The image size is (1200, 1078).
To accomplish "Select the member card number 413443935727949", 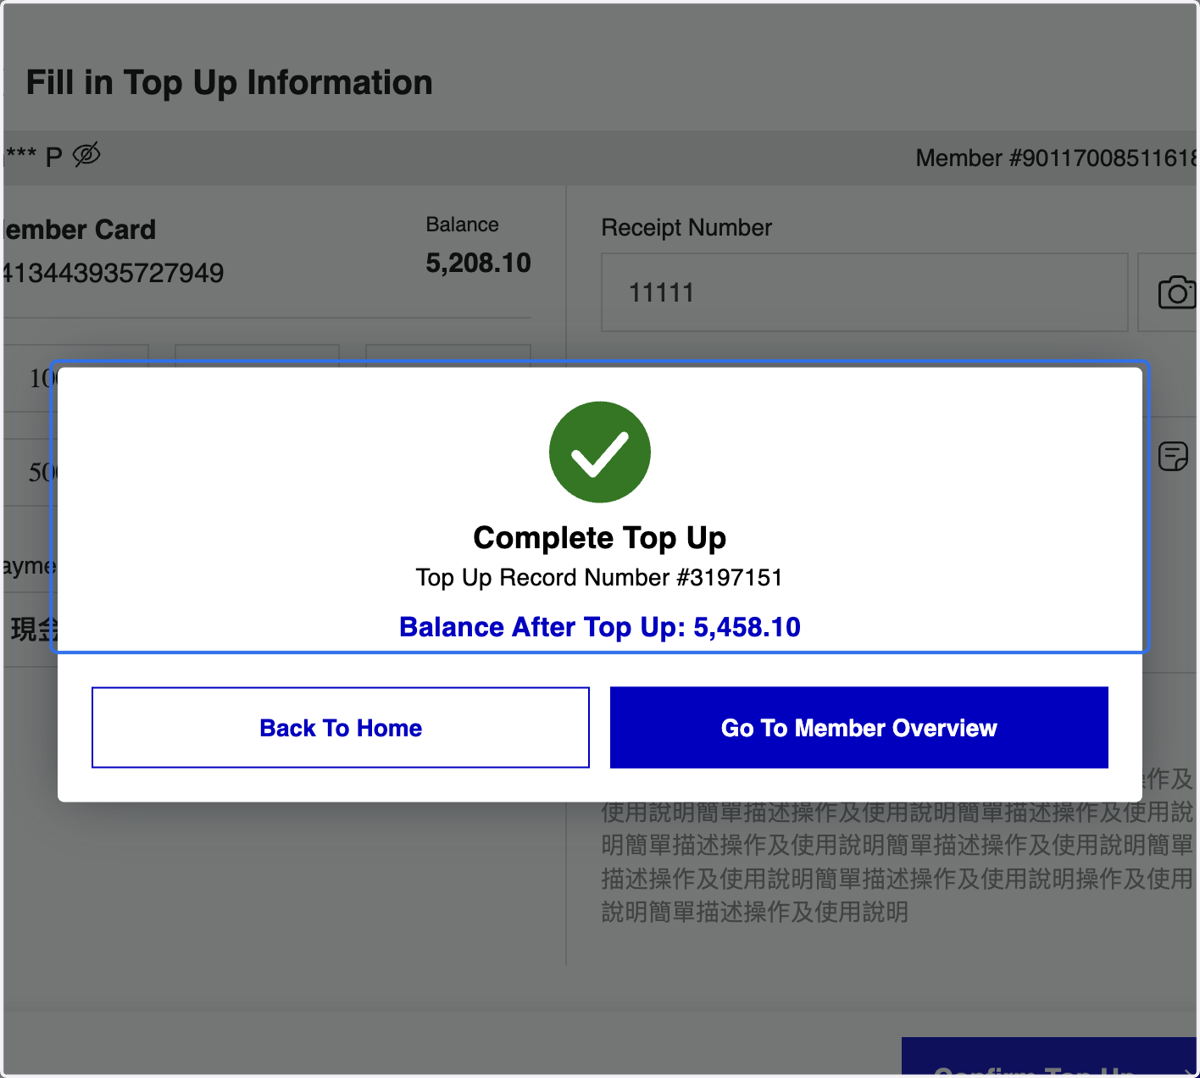I will point(113,273).
